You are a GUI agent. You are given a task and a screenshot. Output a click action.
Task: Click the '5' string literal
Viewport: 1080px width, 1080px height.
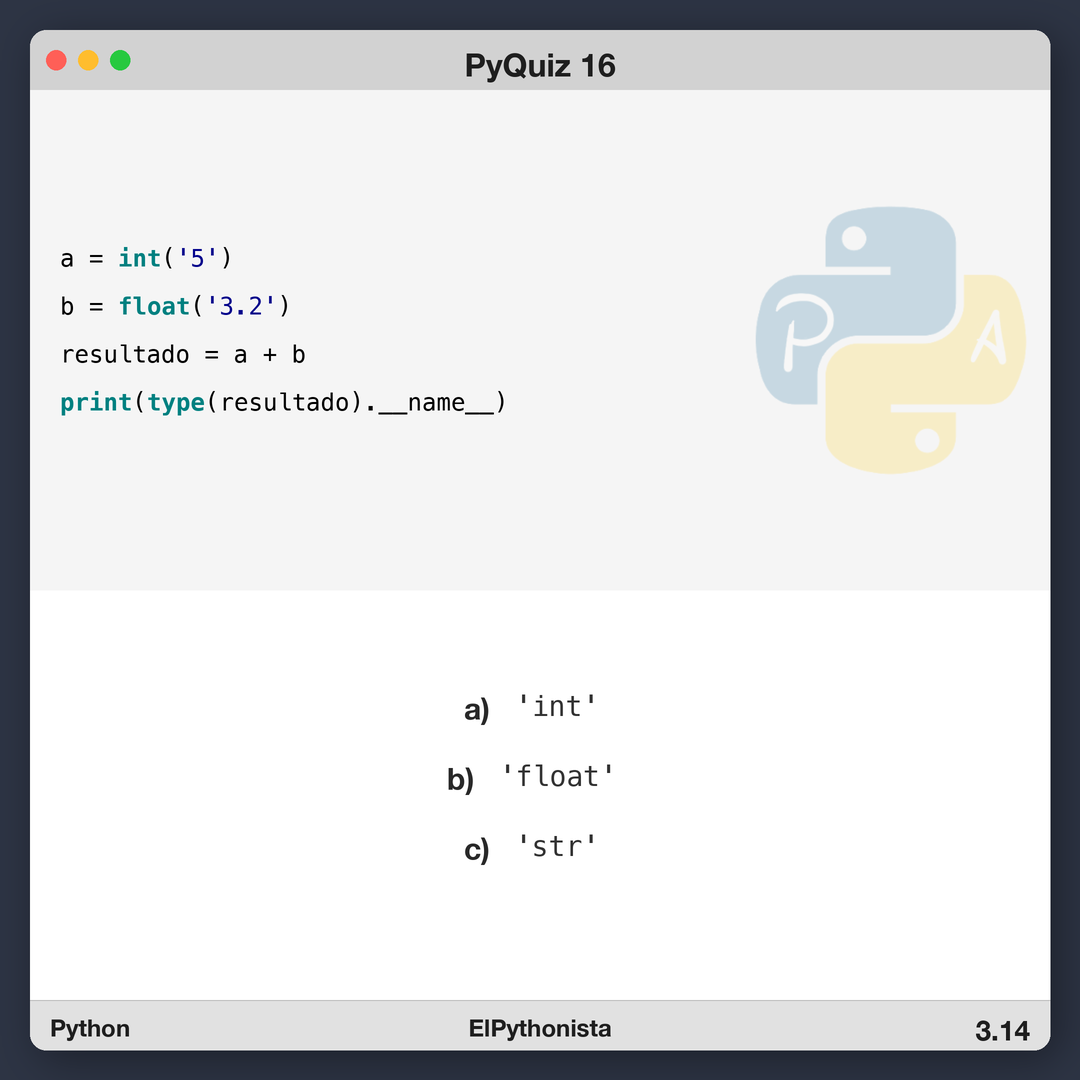tap(197, 258)
